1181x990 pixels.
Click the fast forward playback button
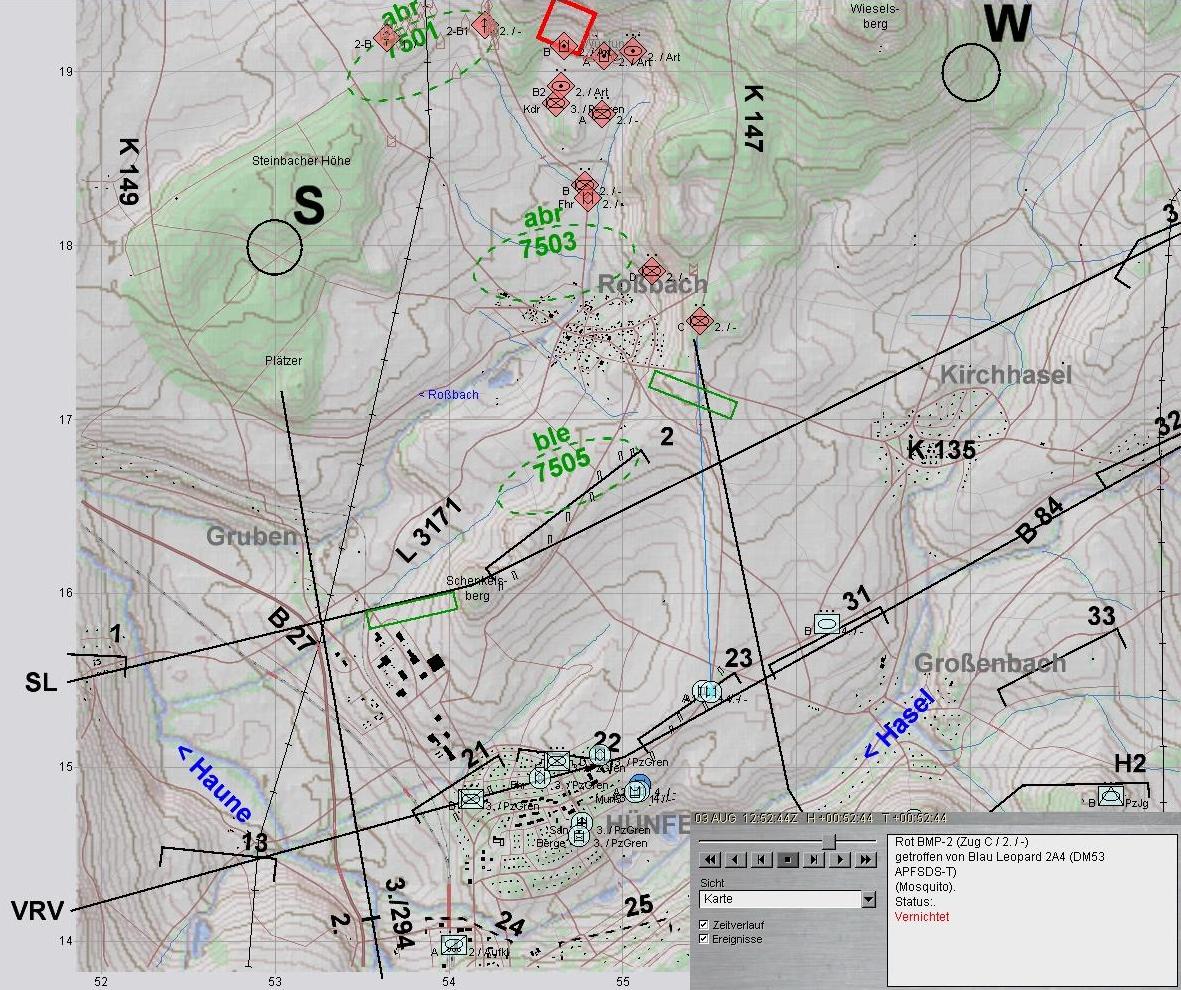click(x=866, y=859)
